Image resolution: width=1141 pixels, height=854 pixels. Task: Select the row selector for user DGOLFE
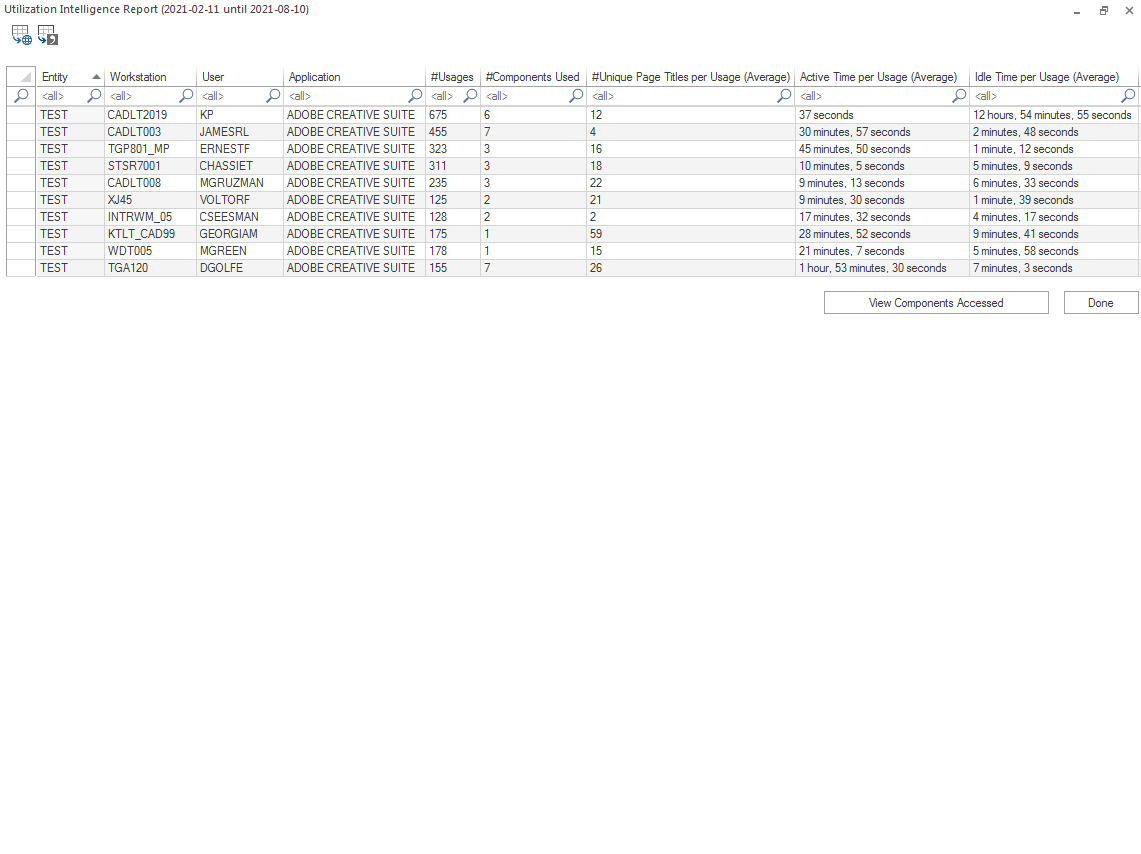[21, 268]
